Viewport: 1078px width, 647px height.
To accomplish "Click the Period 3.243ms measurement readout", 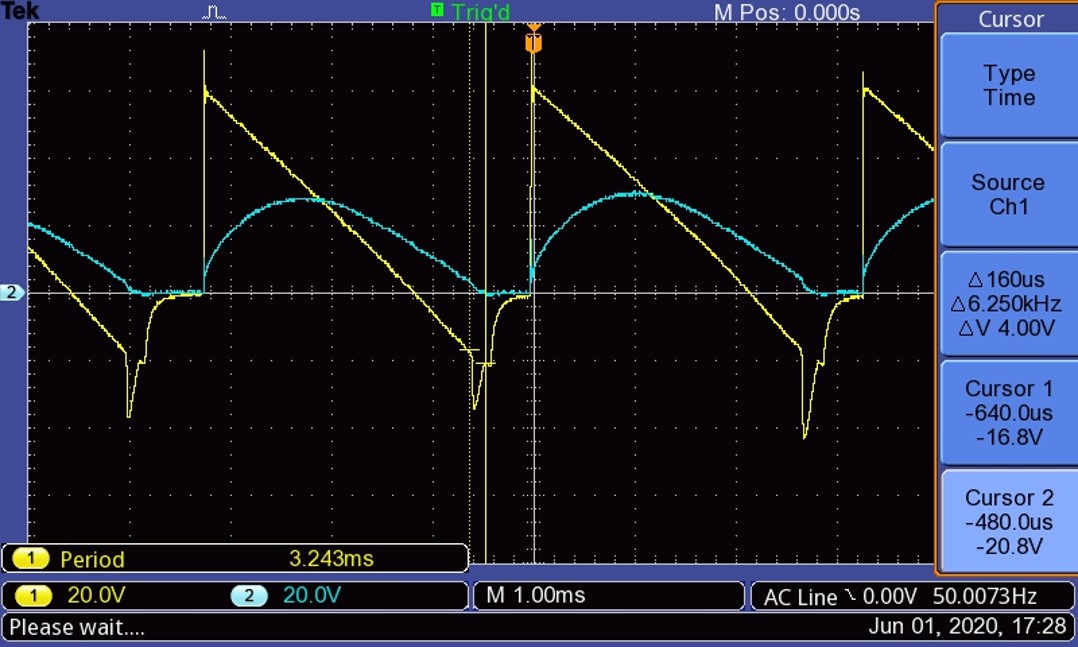I will 330,559.
